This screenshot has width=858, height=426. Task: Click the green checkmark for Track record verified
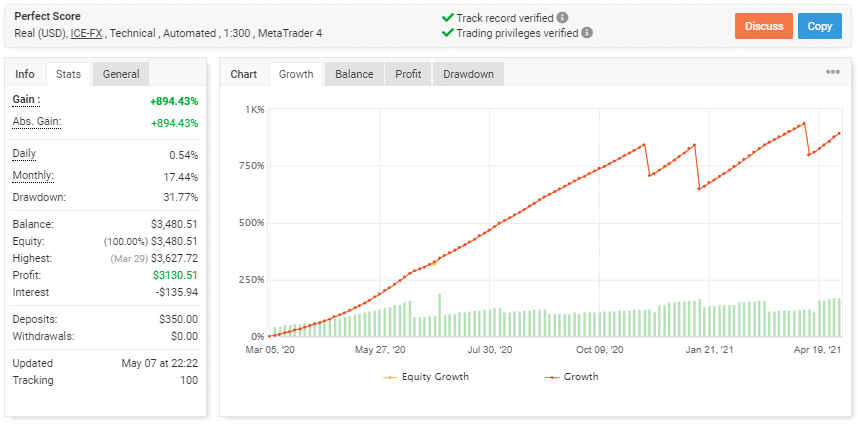[447, 17]
